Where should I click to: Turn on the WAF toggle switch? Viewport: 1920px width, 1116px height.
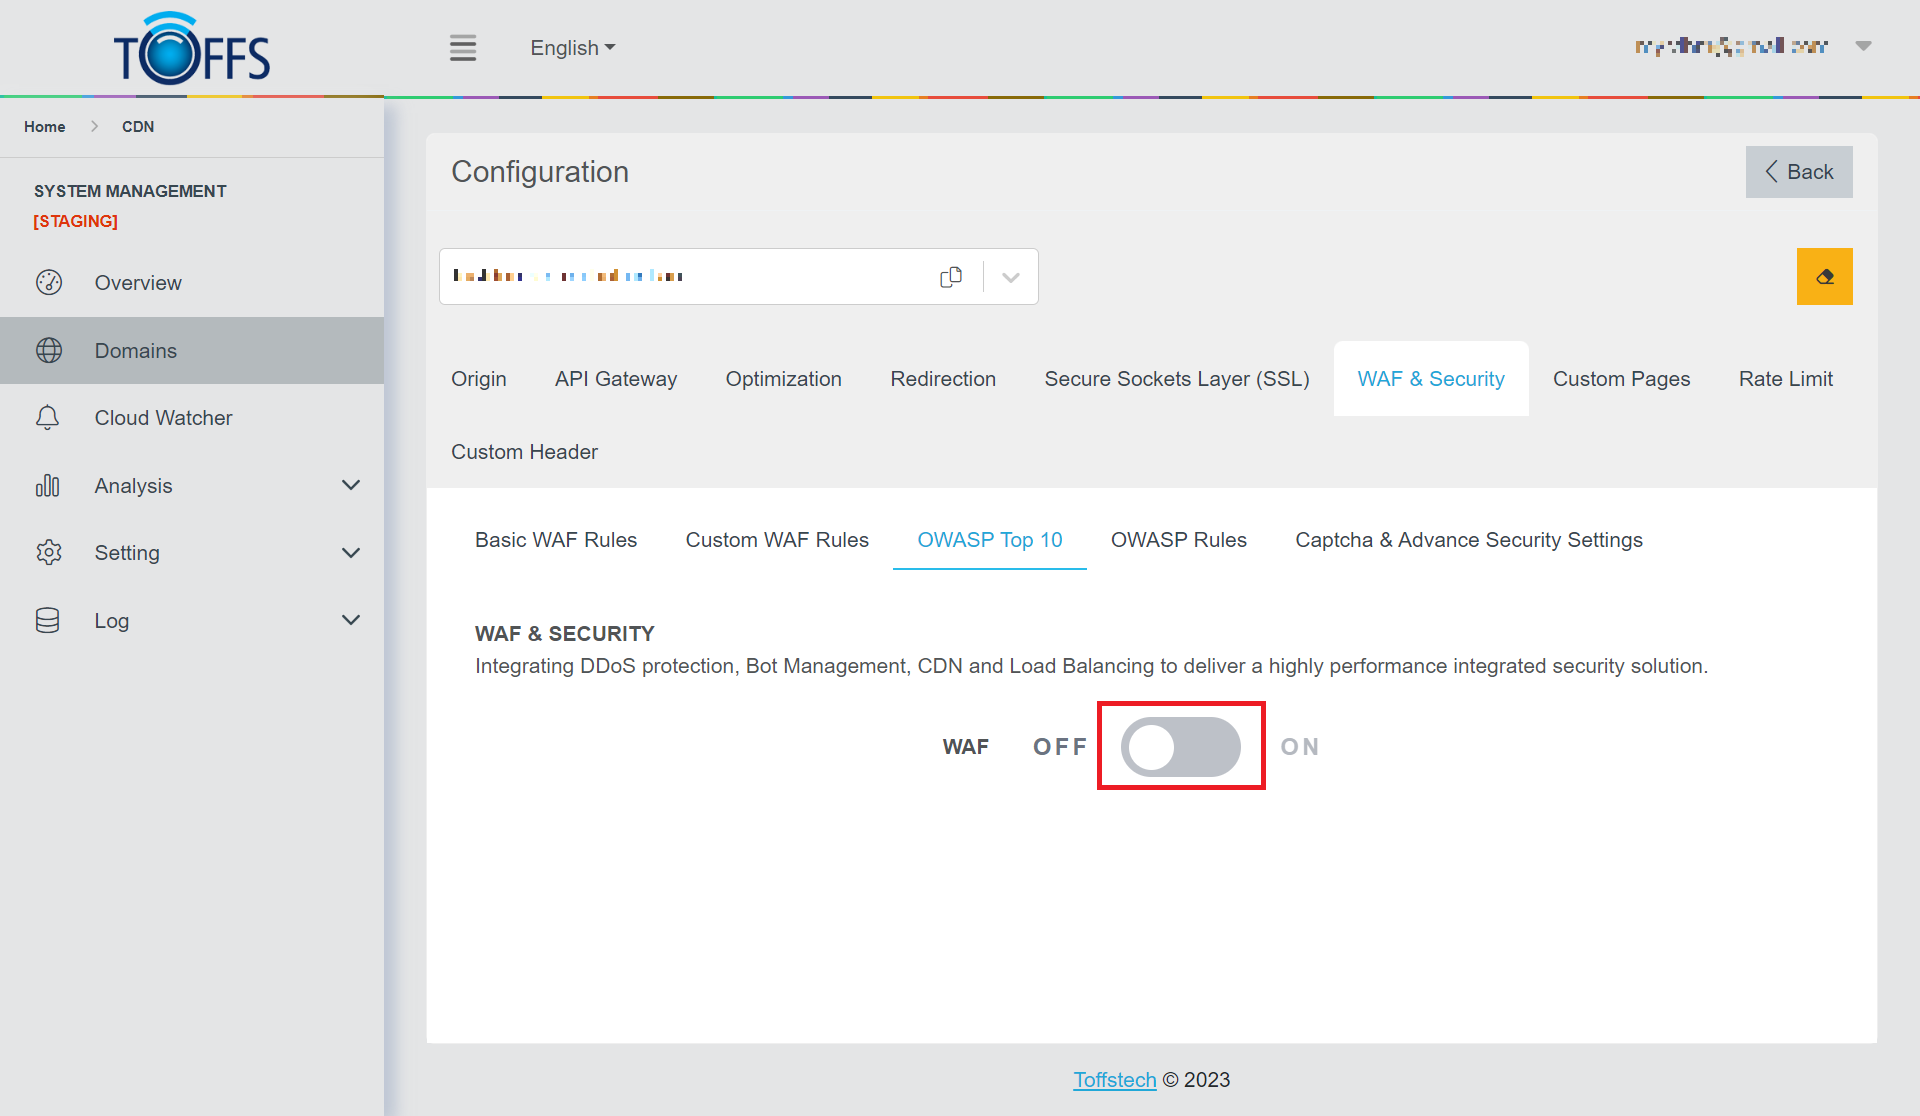pyautogui.click(x=1180, y=747)
